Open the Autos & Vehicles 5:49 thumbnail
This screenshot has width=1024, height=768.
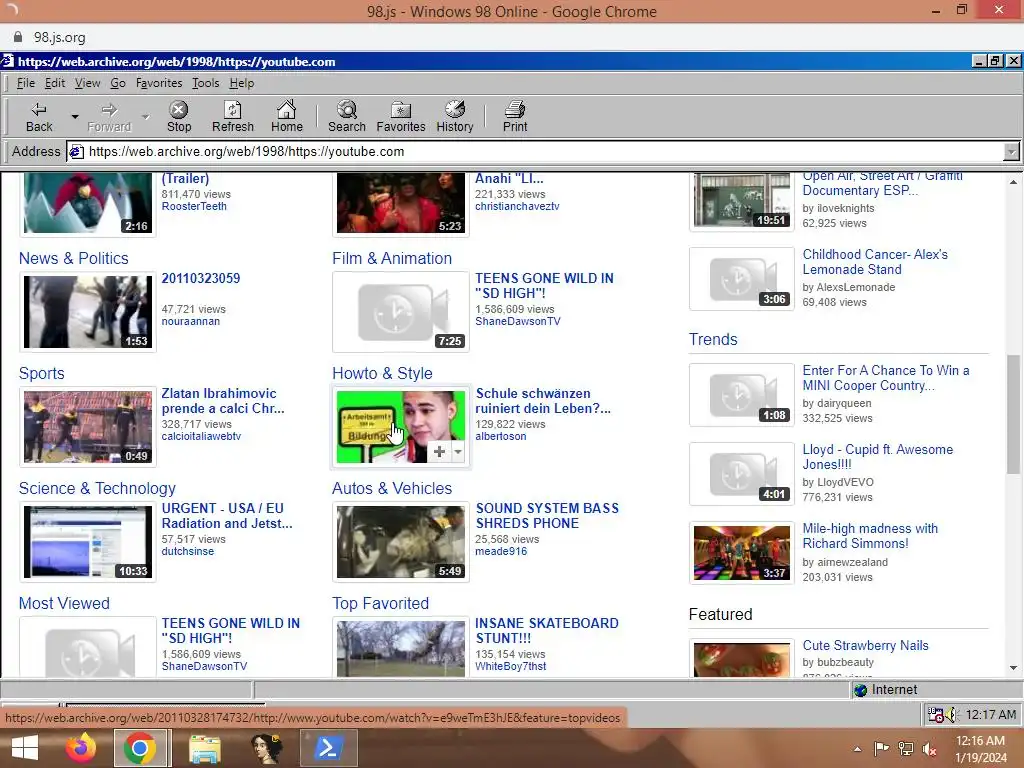pyautogui.click(x=401, y=542)
